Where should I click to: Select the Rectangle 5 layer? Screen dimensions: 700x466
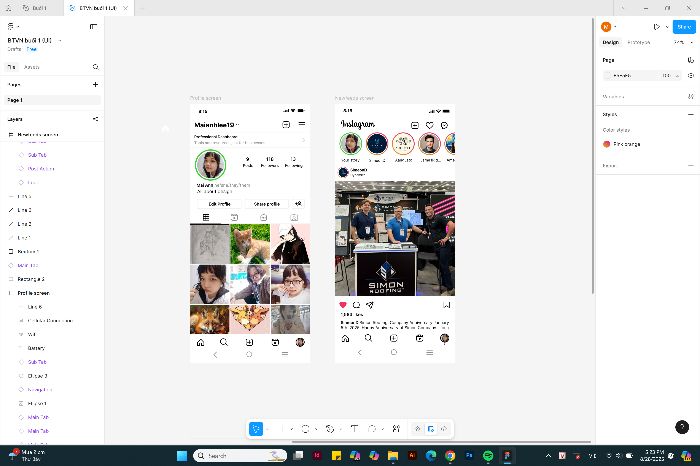31,279
